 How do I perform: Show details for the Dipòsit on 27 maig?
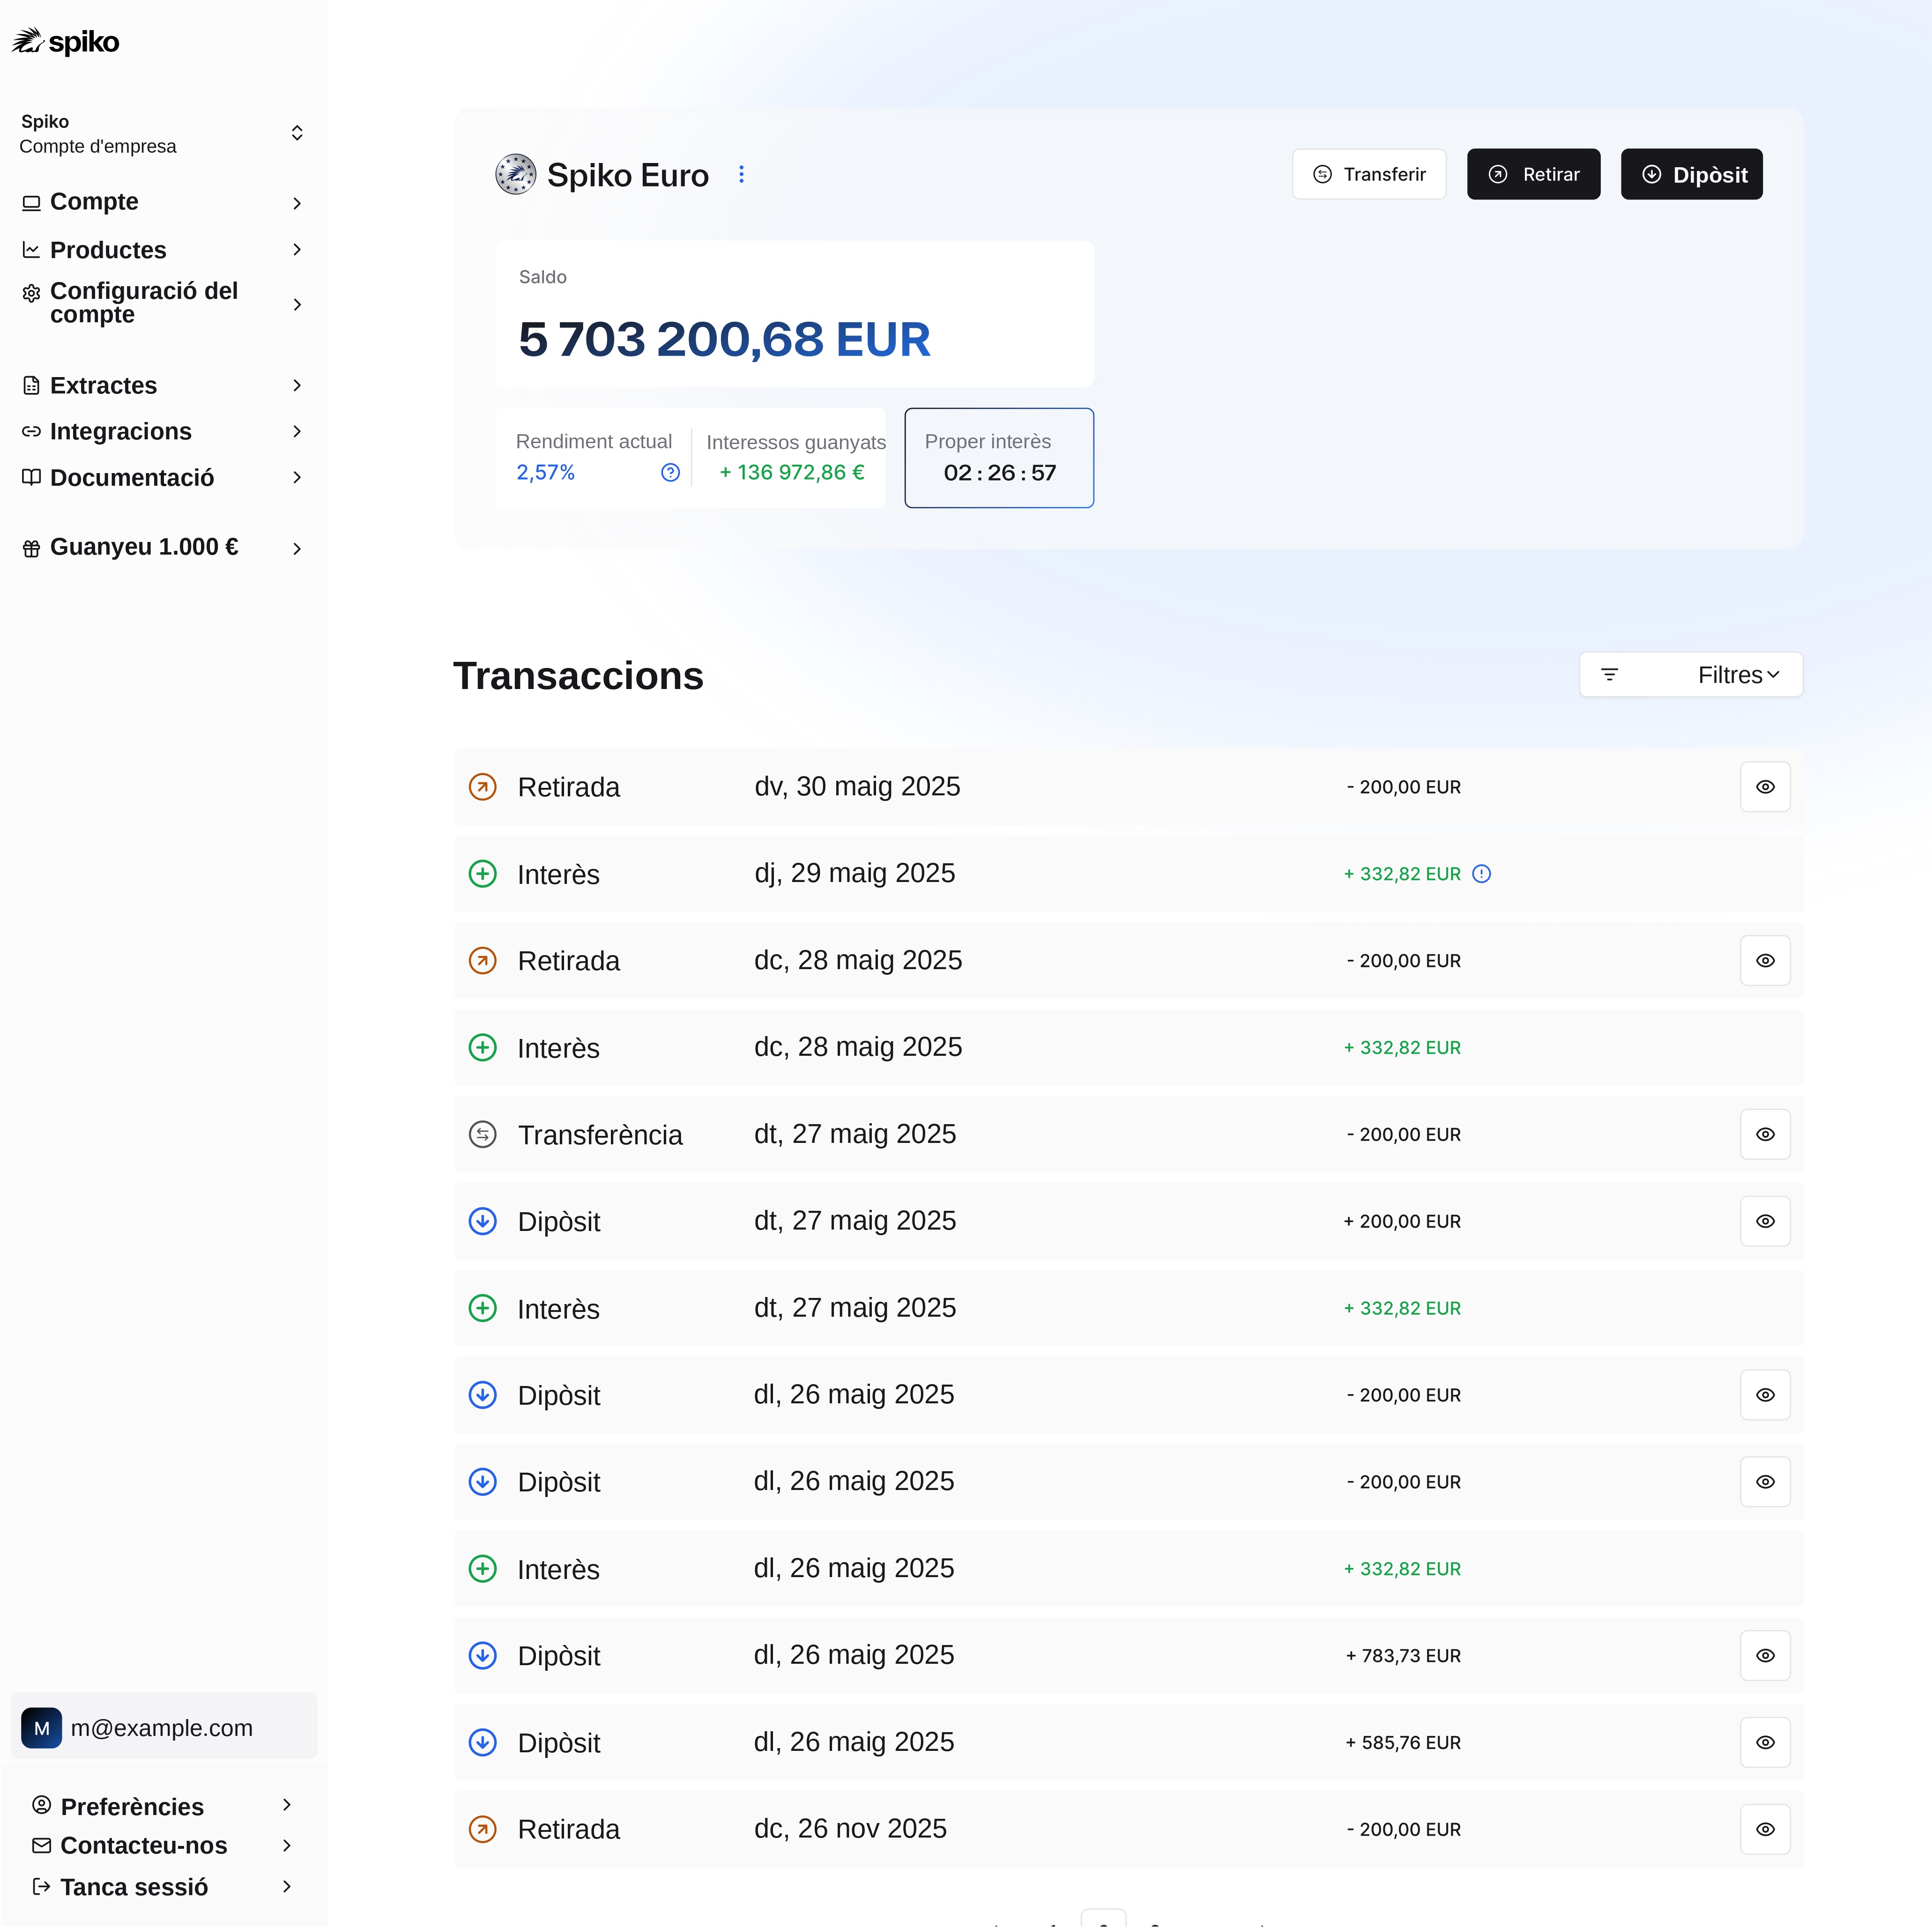(x=1765, y=1221)
